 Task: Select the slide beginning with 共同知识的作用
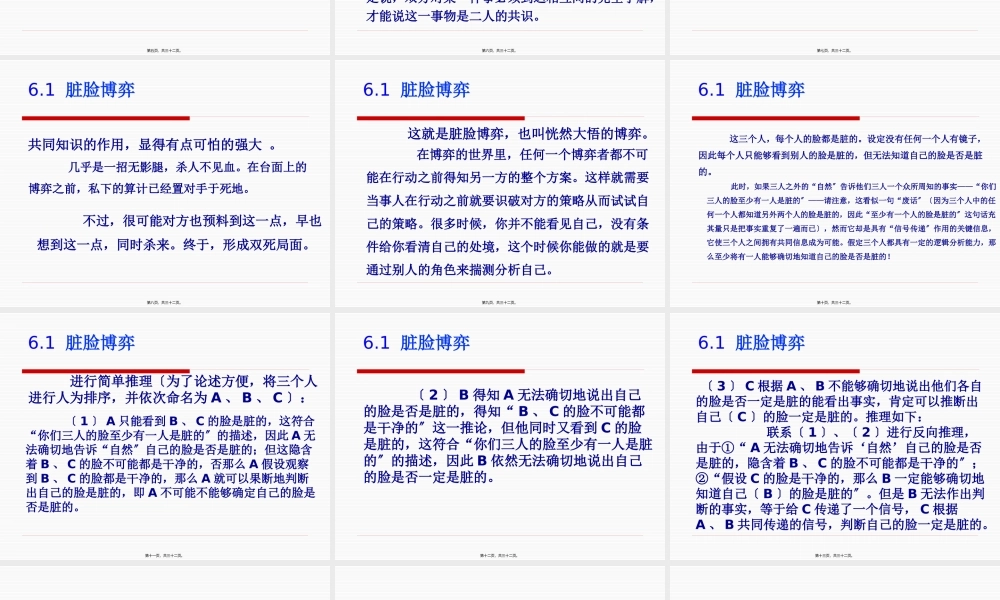click(164, 183)
